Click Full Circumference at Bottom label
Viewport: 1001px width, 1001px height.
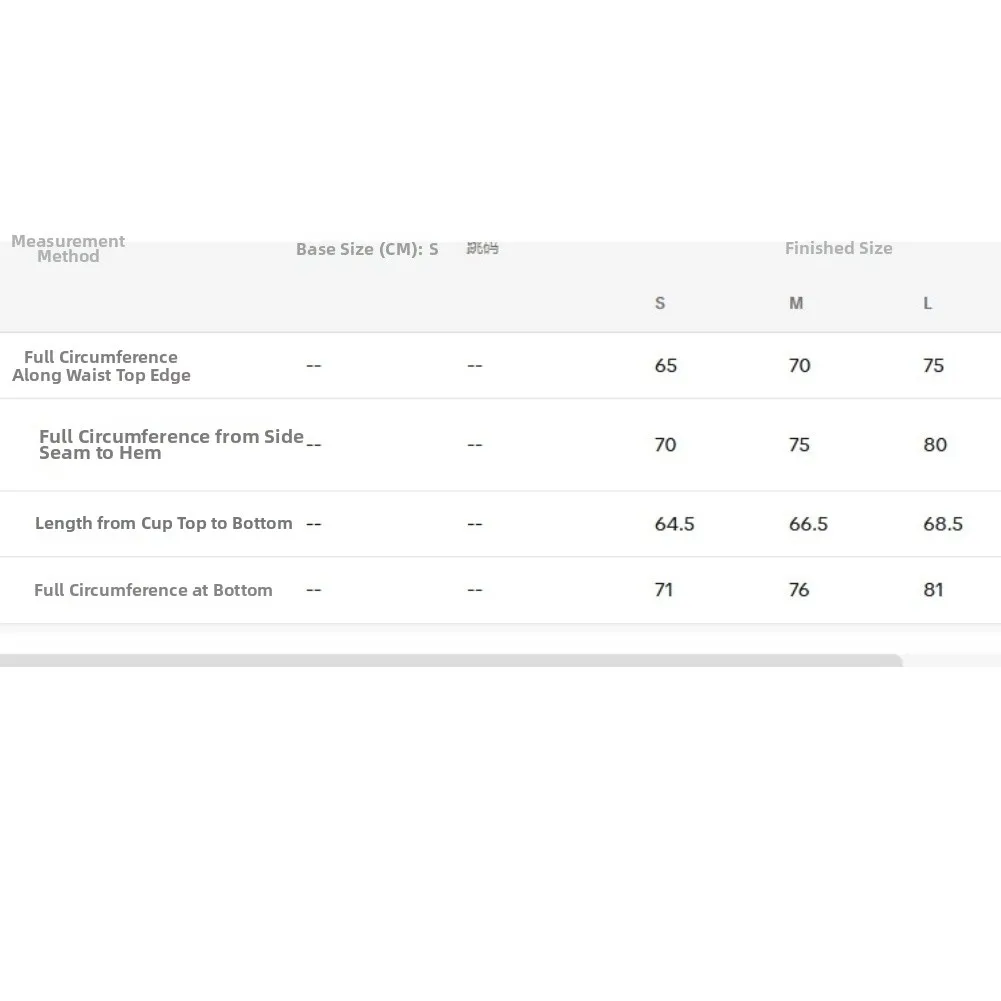153,590
